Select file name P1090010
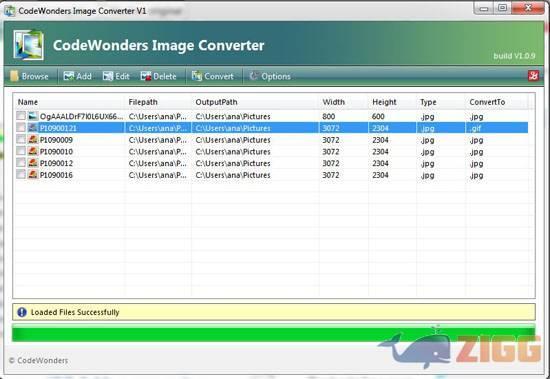The width and height of the screenshot is (550, 379). (56, 152)
